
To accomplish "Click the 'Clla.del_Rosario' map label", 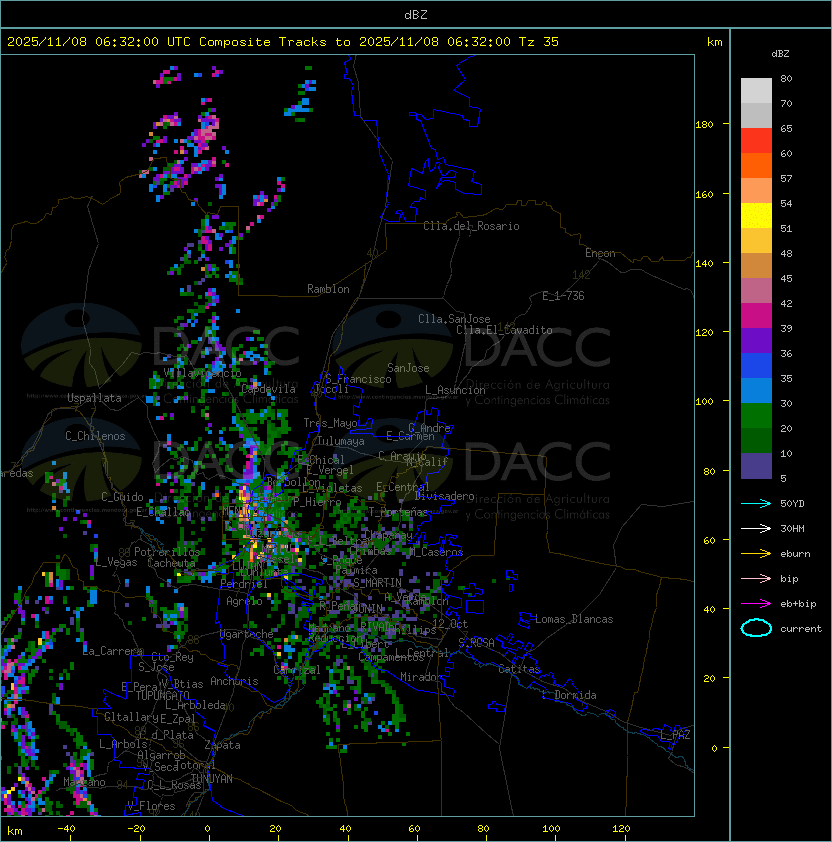I will pyautogui.click(x=471, y=226).
